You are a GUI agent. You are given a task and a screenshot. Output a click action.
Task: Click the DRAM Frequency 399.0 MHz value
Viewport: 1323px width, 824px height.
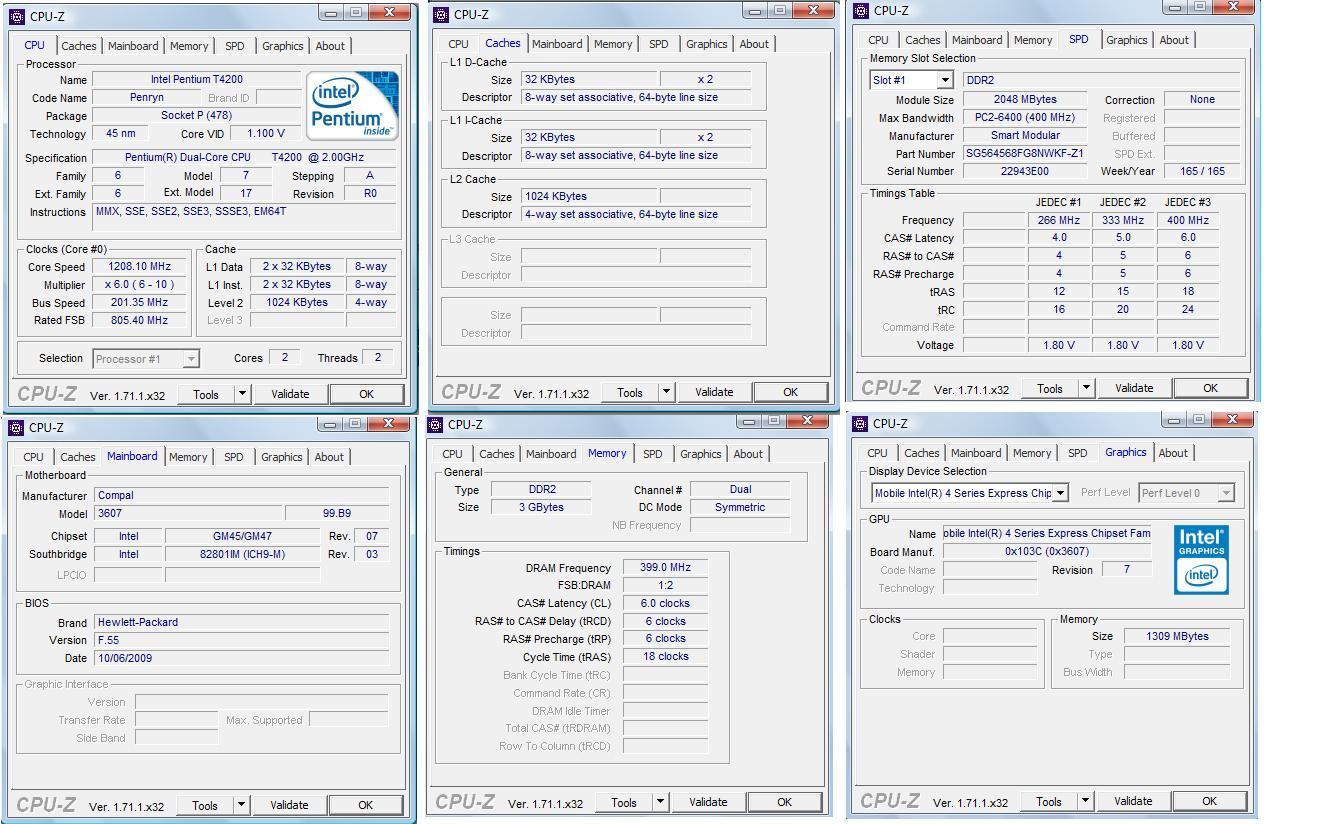[x=665, y=568]
